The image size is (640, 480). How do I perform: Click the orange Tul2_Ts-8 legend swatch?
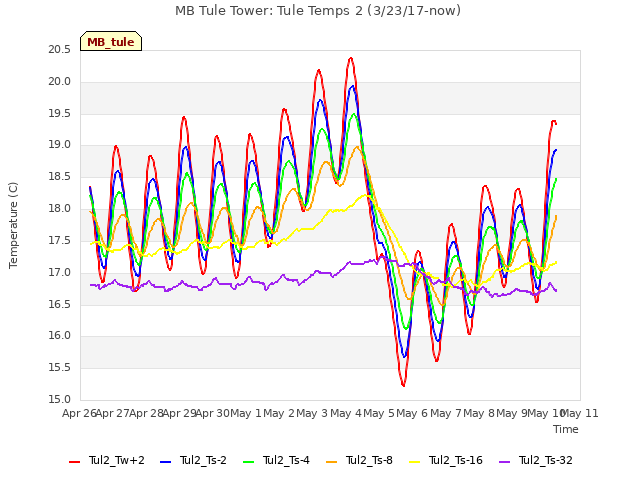tap(331, 462)
